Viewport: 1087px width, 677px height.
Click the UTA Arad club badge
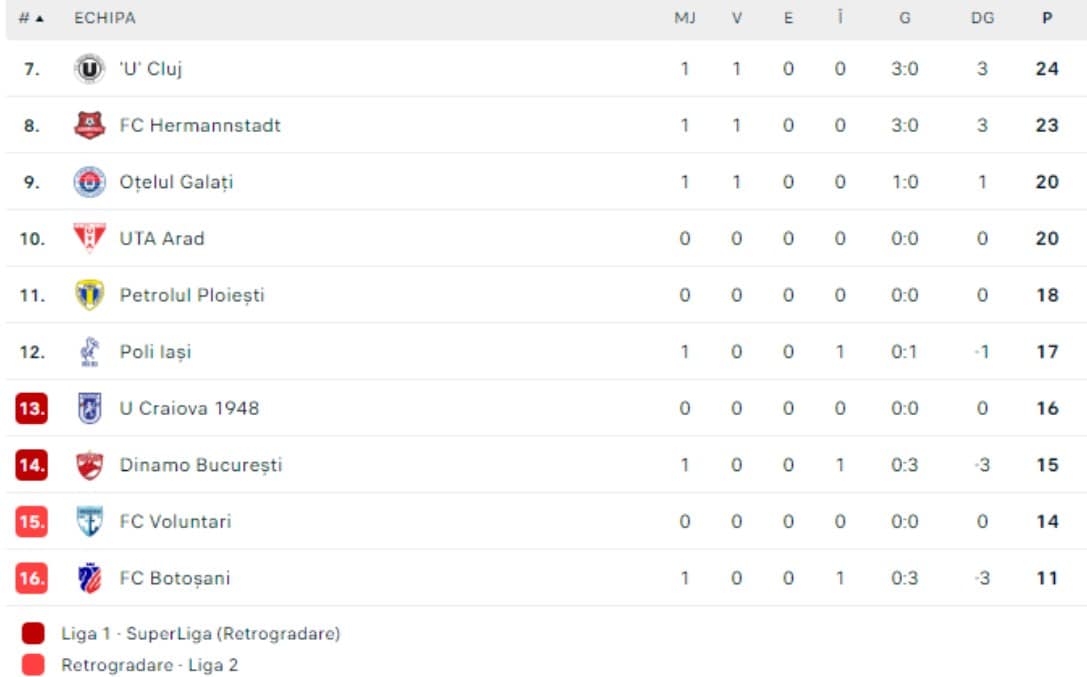point(90,238)
